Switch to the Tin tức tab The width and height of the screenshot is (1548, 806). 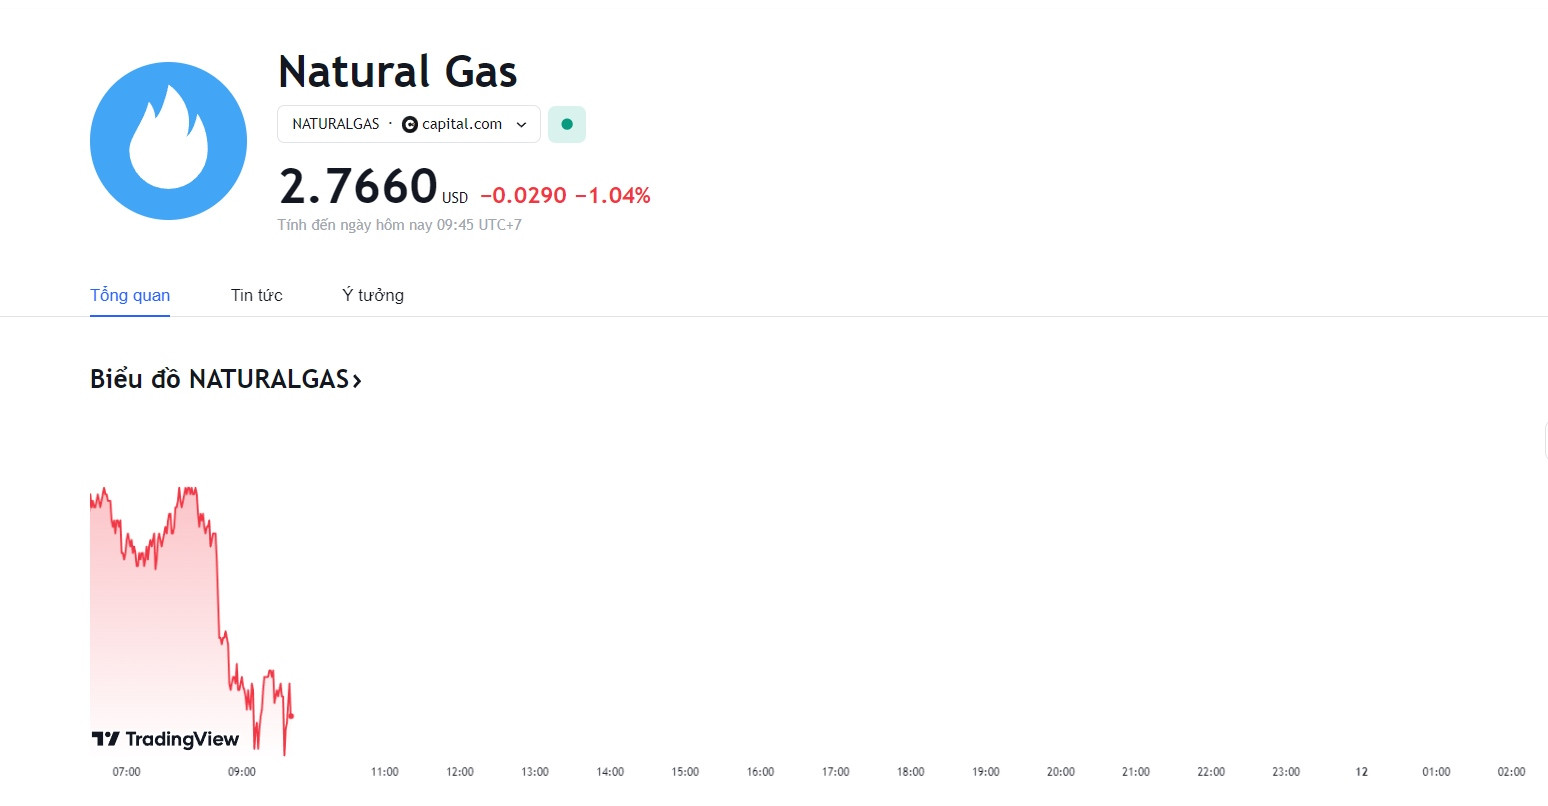257,295
